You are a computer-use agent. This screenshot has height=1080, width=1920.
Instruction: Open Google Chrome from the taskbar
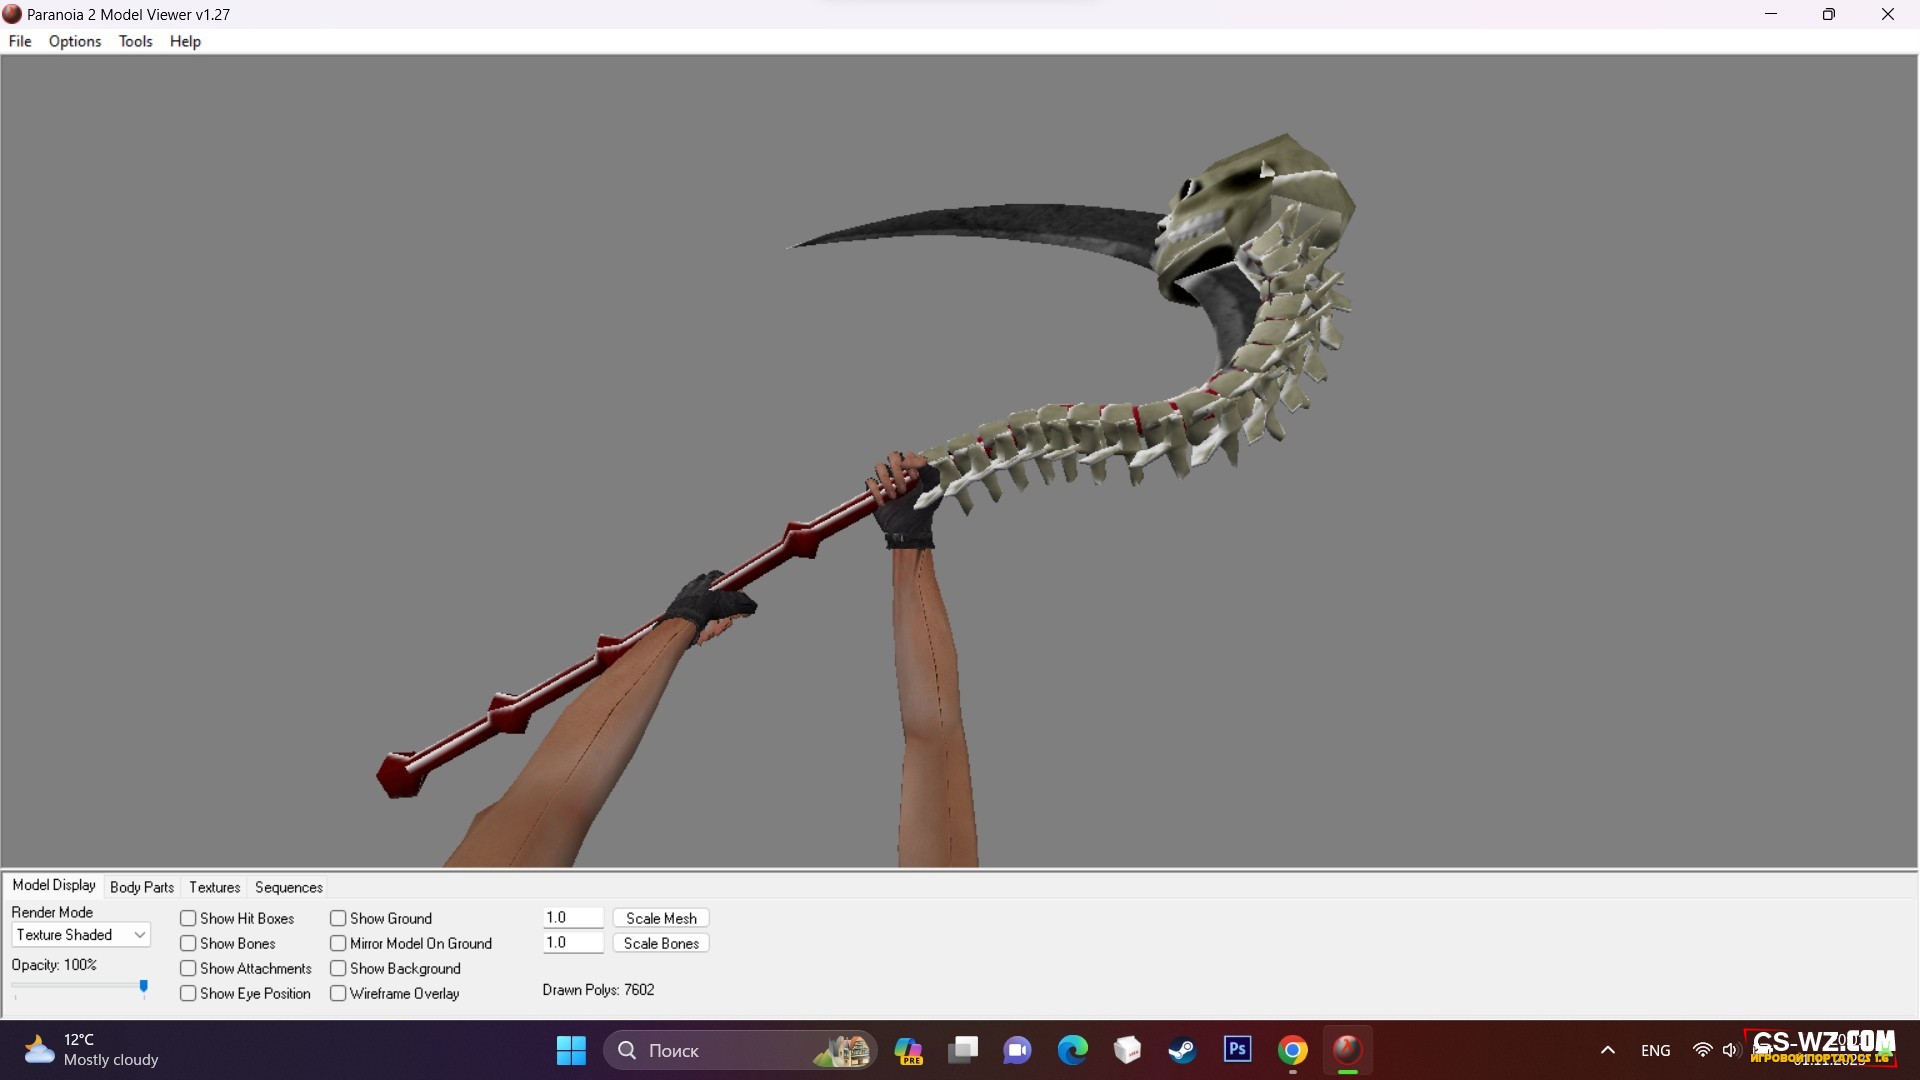(1292, 1050)
